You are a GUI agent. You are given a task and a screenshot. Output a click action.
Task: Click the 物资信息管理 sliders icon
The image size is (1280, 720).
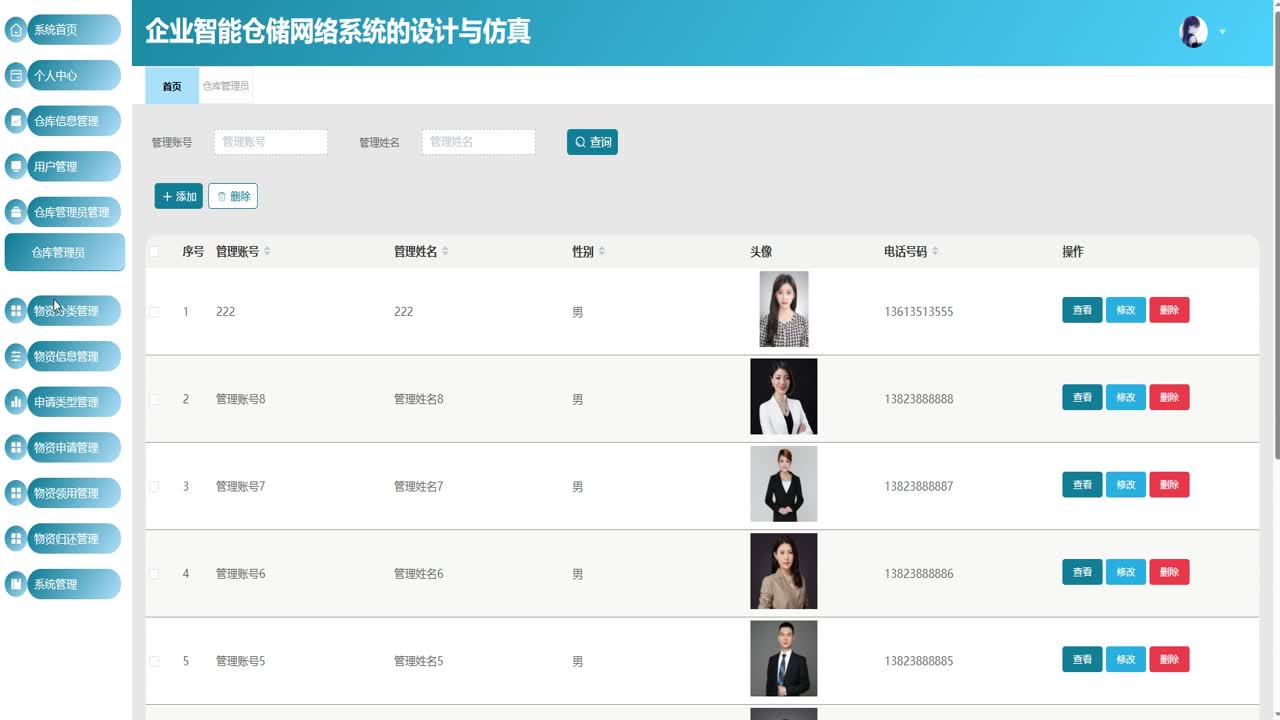point(16,356)
